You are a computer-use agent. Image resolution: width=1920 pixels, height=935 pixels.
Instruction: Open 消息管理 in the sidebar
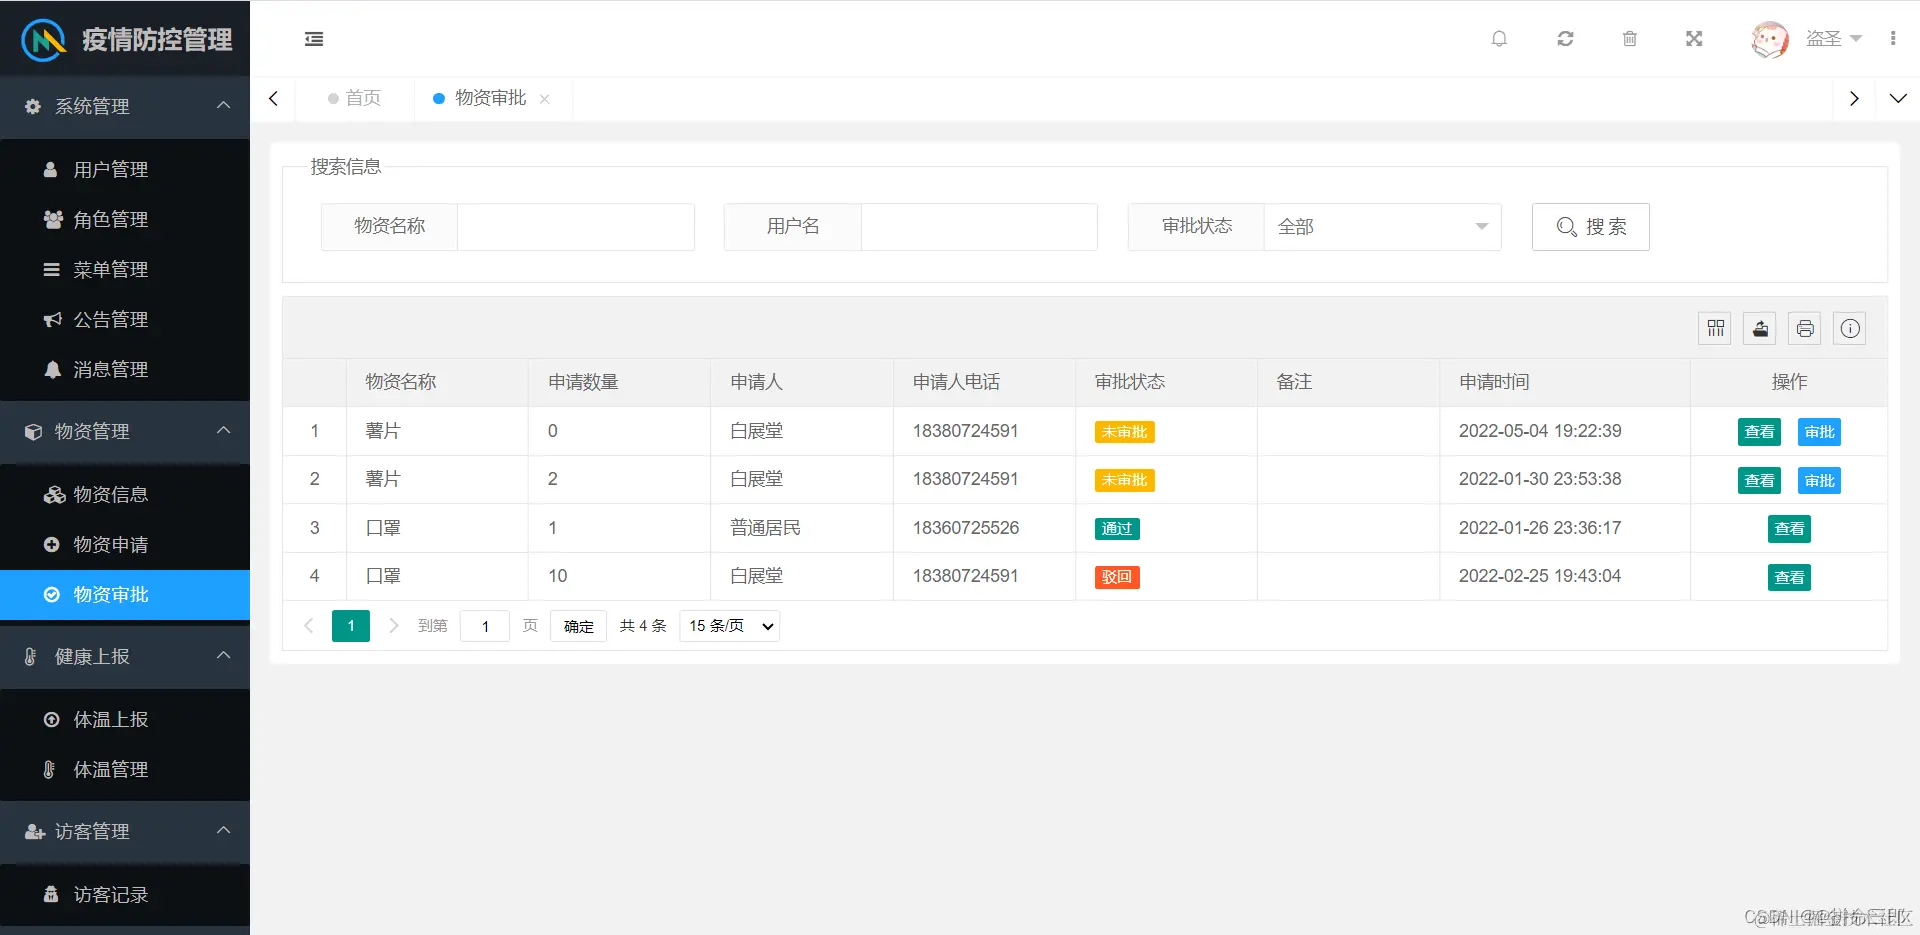point(125,370)
